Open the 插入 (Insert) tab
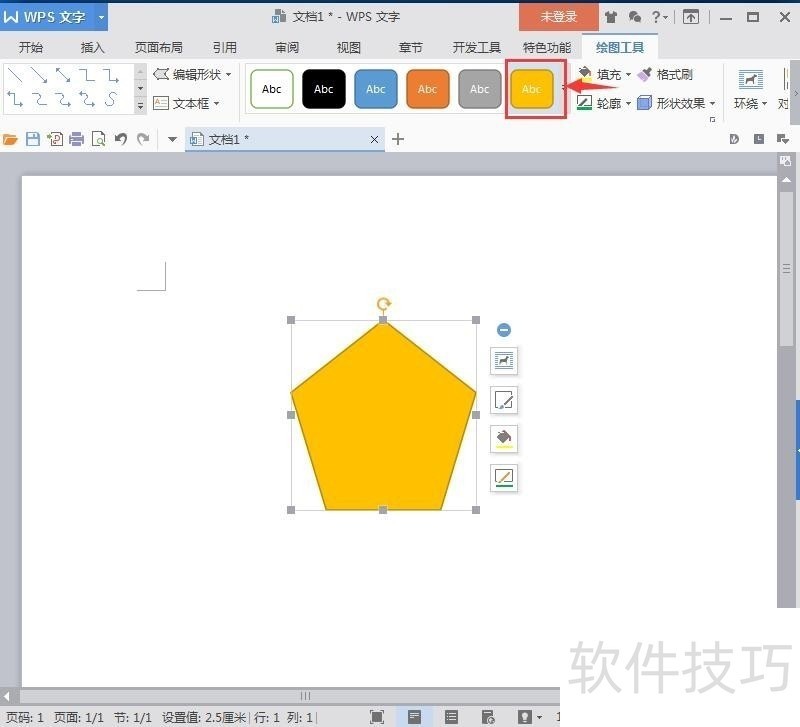This screenshot has height=727, width=800. (x=92, y=47)
